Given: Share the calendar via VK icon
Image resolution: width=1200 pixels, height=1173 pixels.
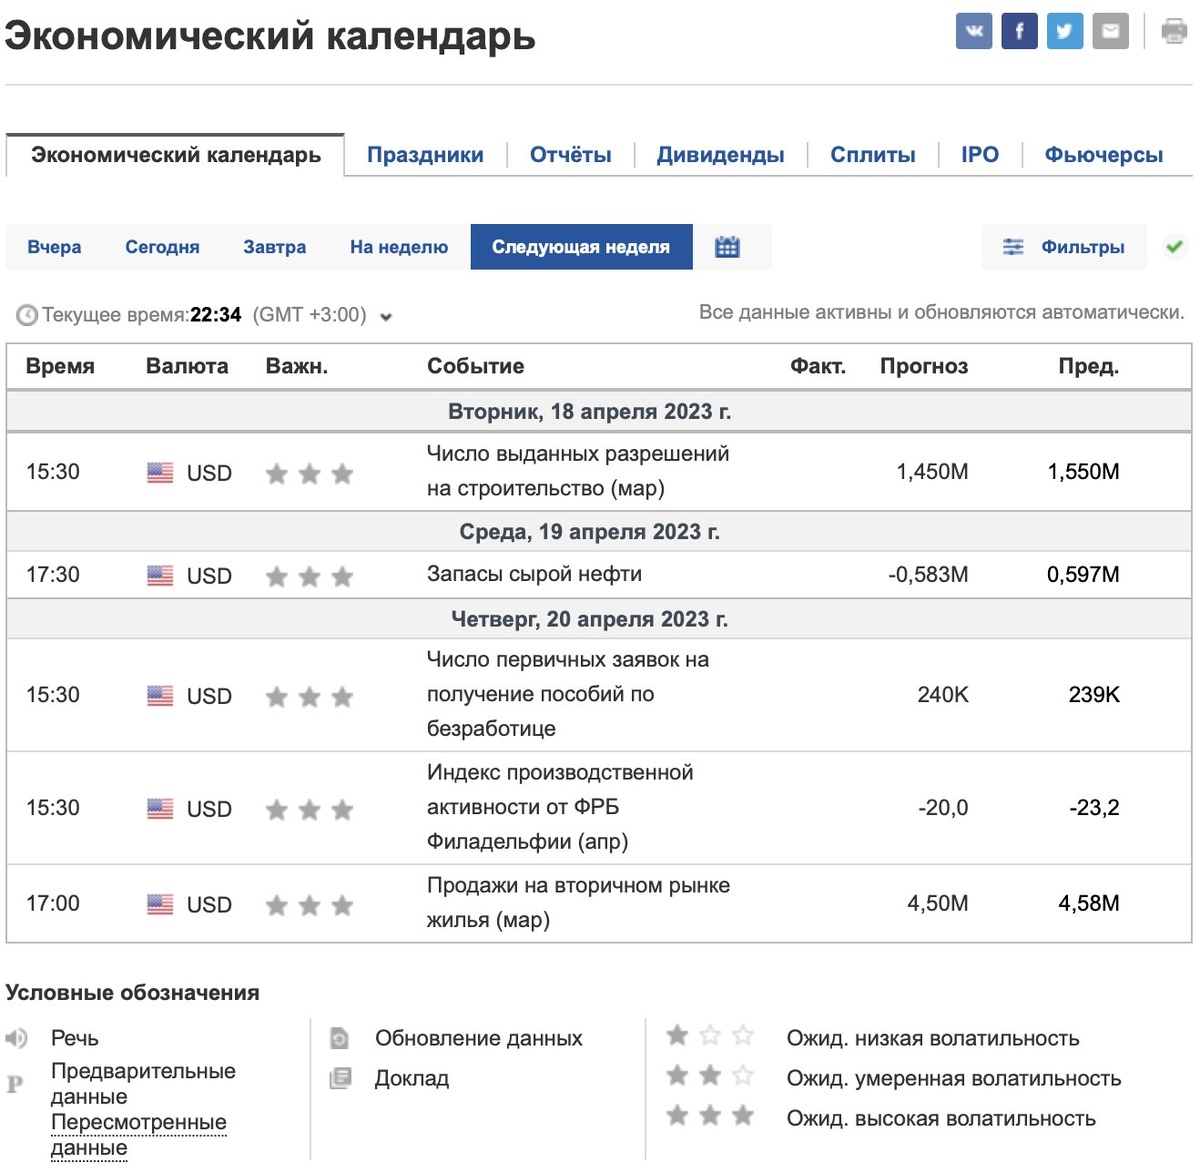Looking at the screenshot, I should pos(972,30).
